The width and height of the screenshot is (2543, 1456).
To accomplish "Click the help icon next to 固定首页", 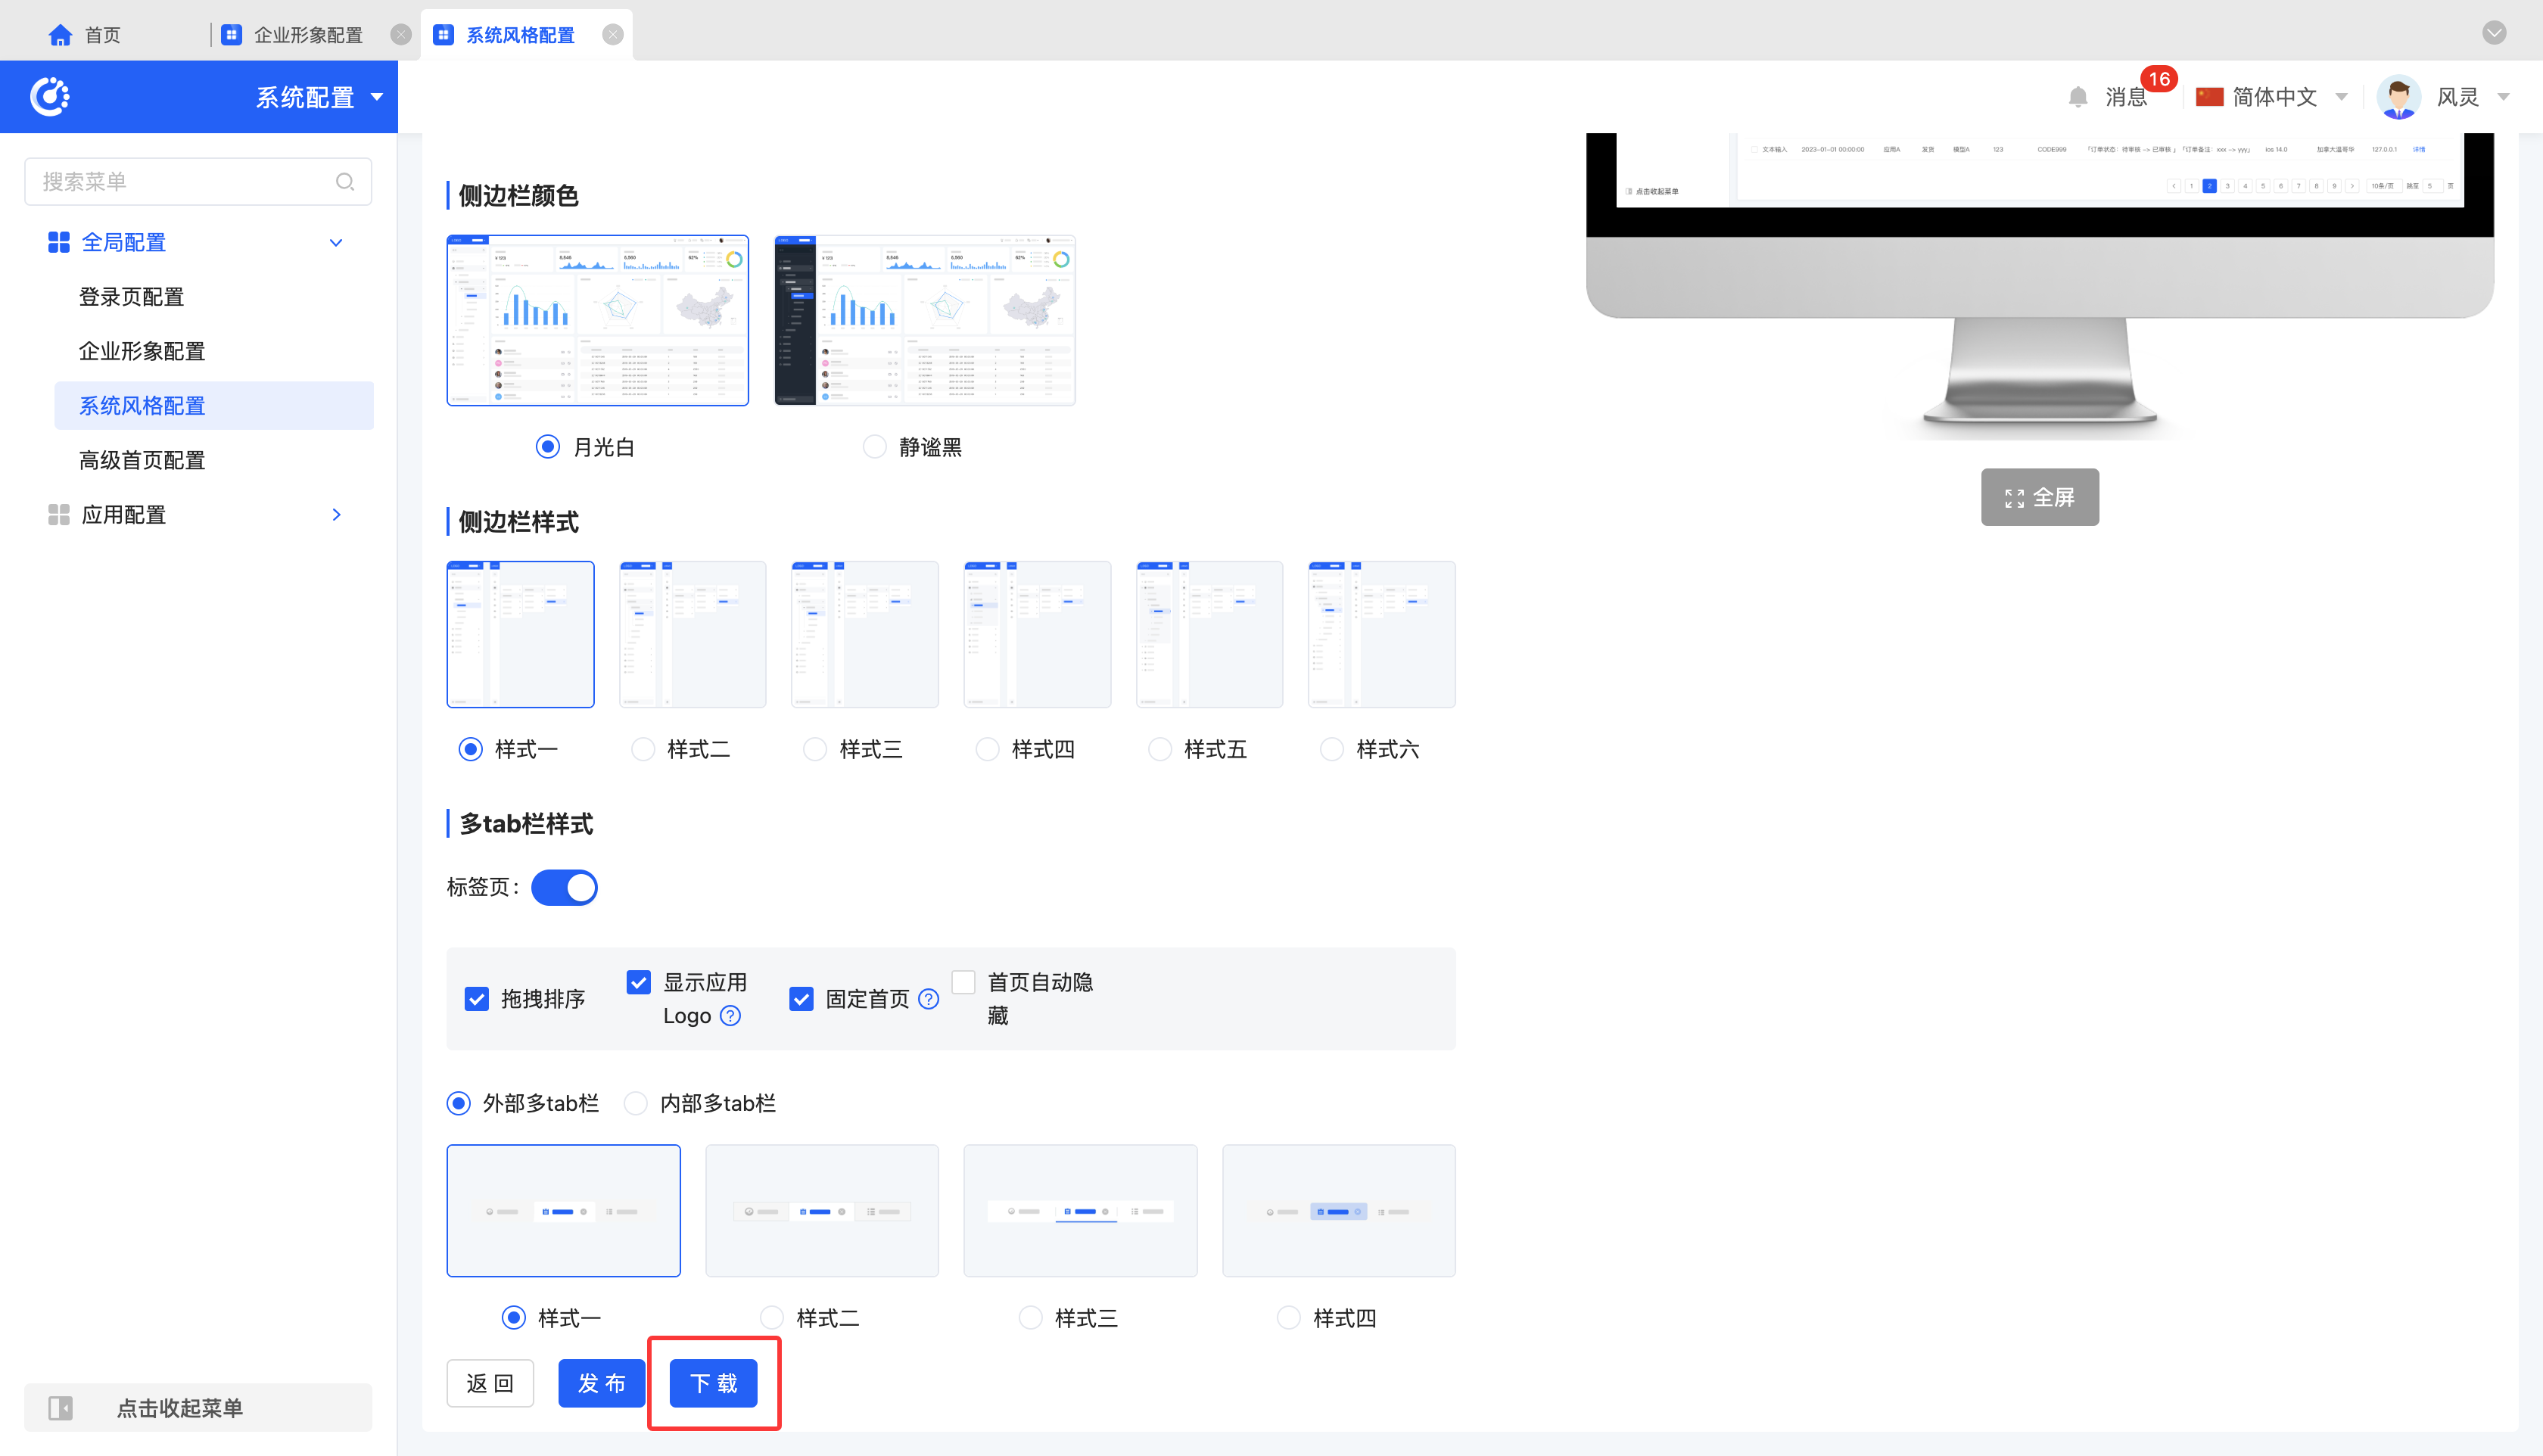I will tap(928, 999).
